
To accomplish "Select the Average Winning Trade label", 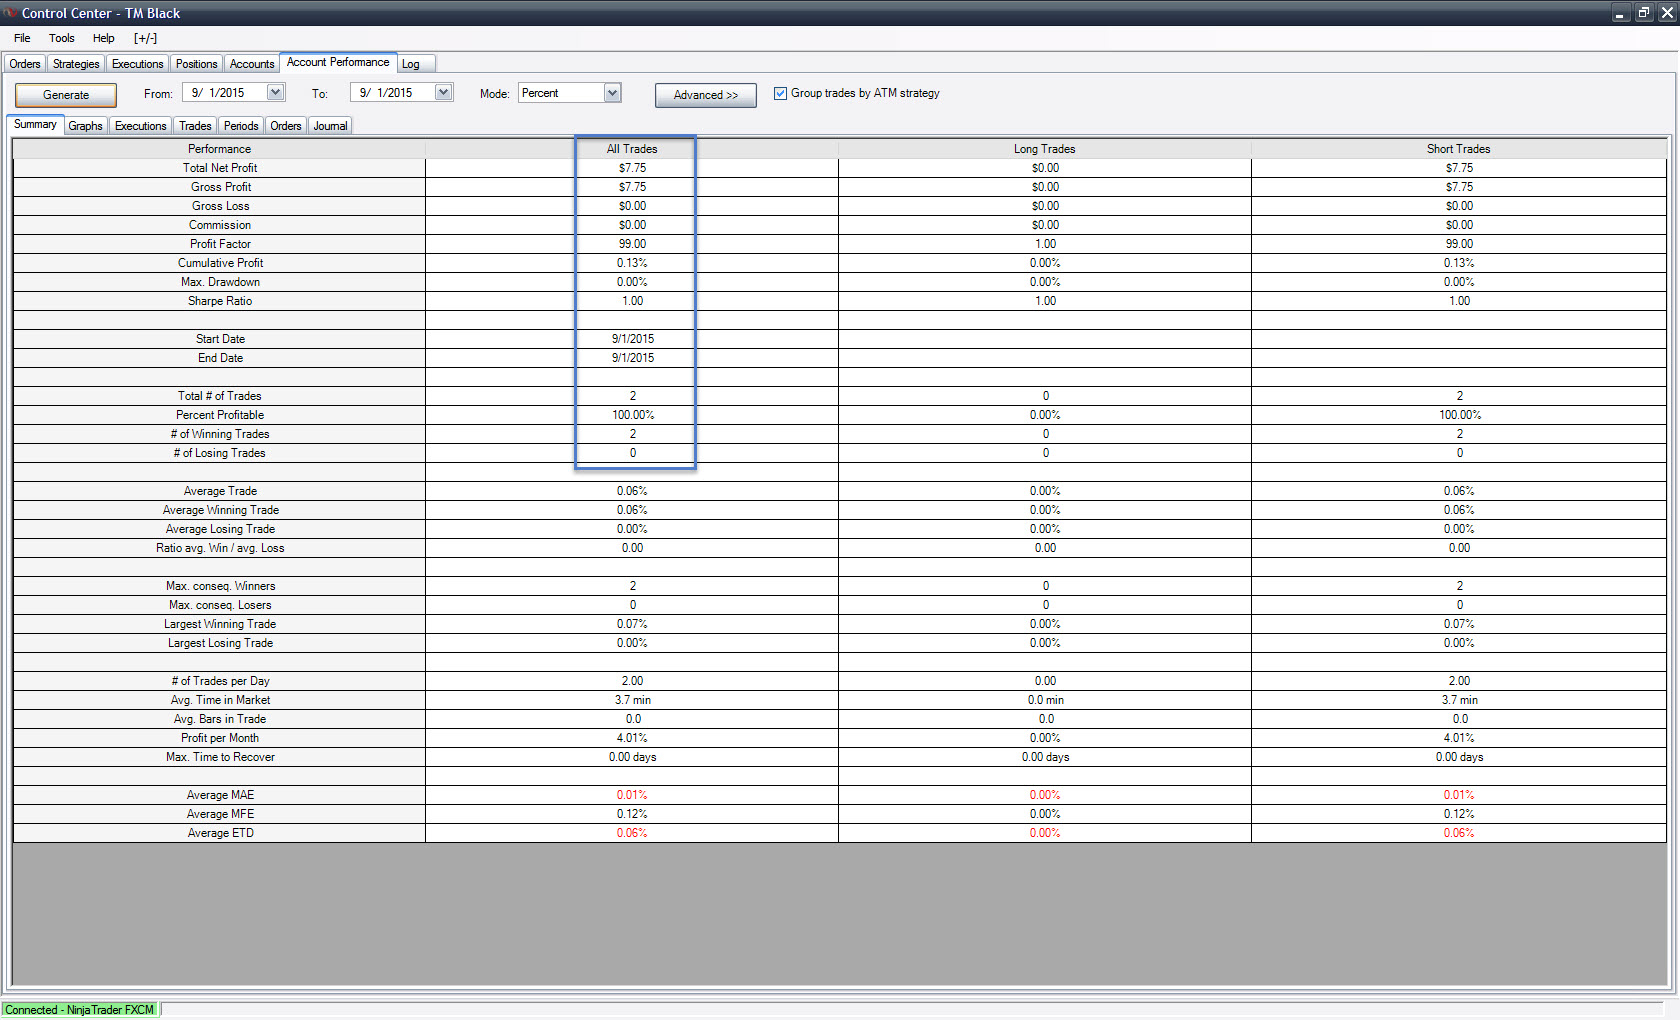I will (221, 510).
